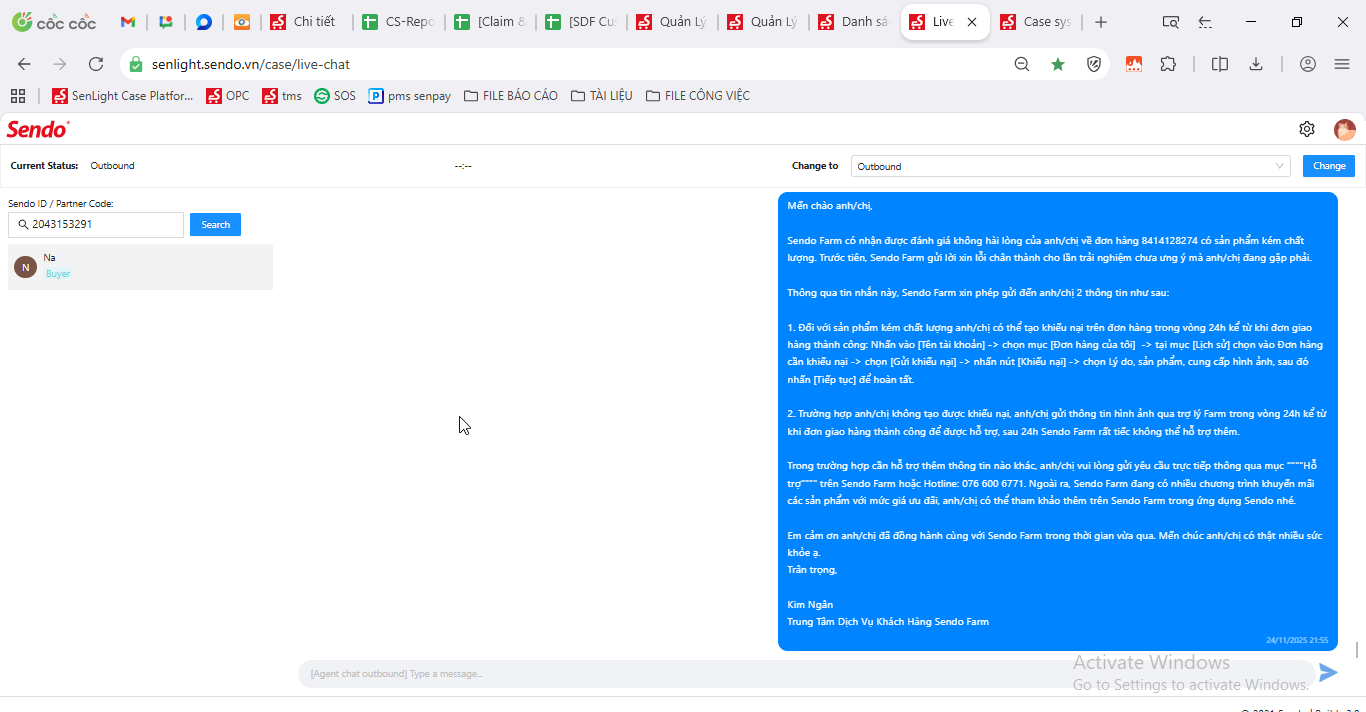Click the Sendo logo
1366x712 pixels.
click(38, 129)
